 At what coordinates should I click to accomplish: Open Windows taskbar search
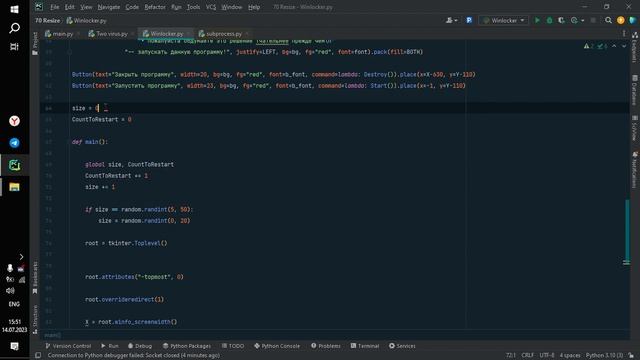point(14,28)
